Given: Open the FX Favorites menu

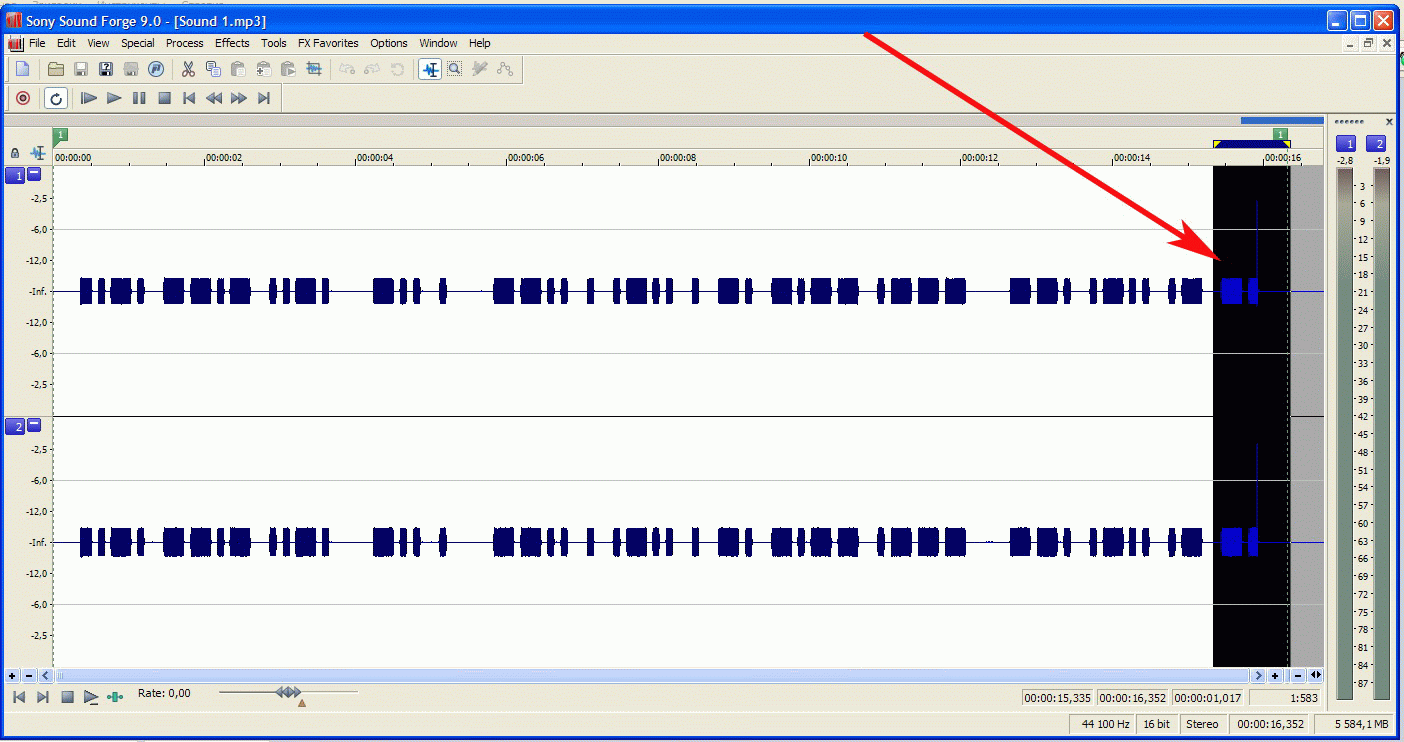Looking at the screenshot, I should [x=328, y=43].
